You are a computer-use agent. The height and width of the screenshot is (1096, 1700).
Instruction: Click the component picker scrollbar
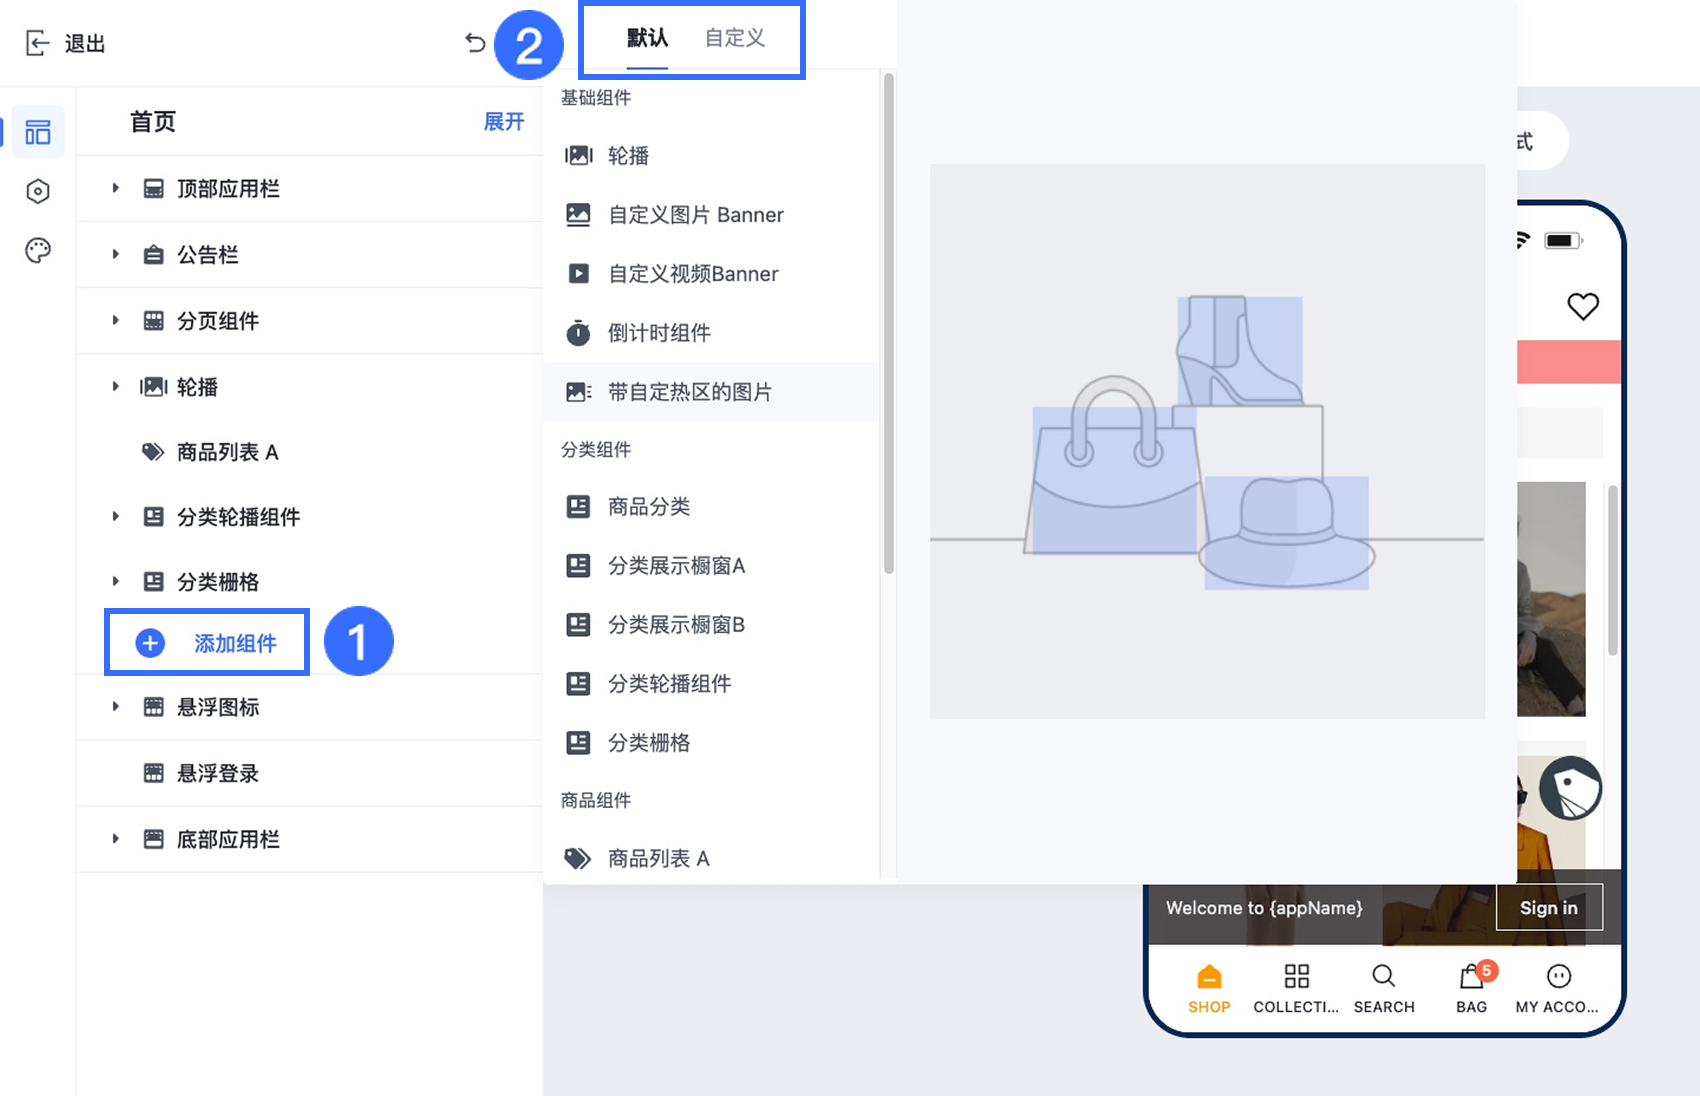(x=888, y=324)
